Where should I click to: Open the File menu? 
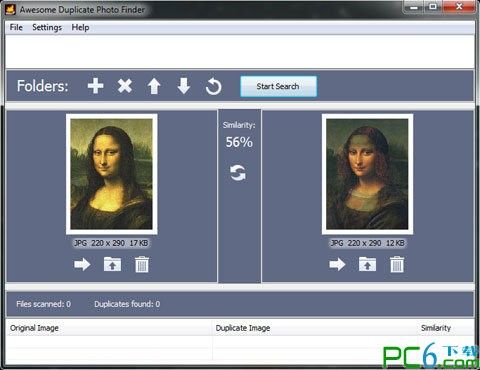coord(16,27)
